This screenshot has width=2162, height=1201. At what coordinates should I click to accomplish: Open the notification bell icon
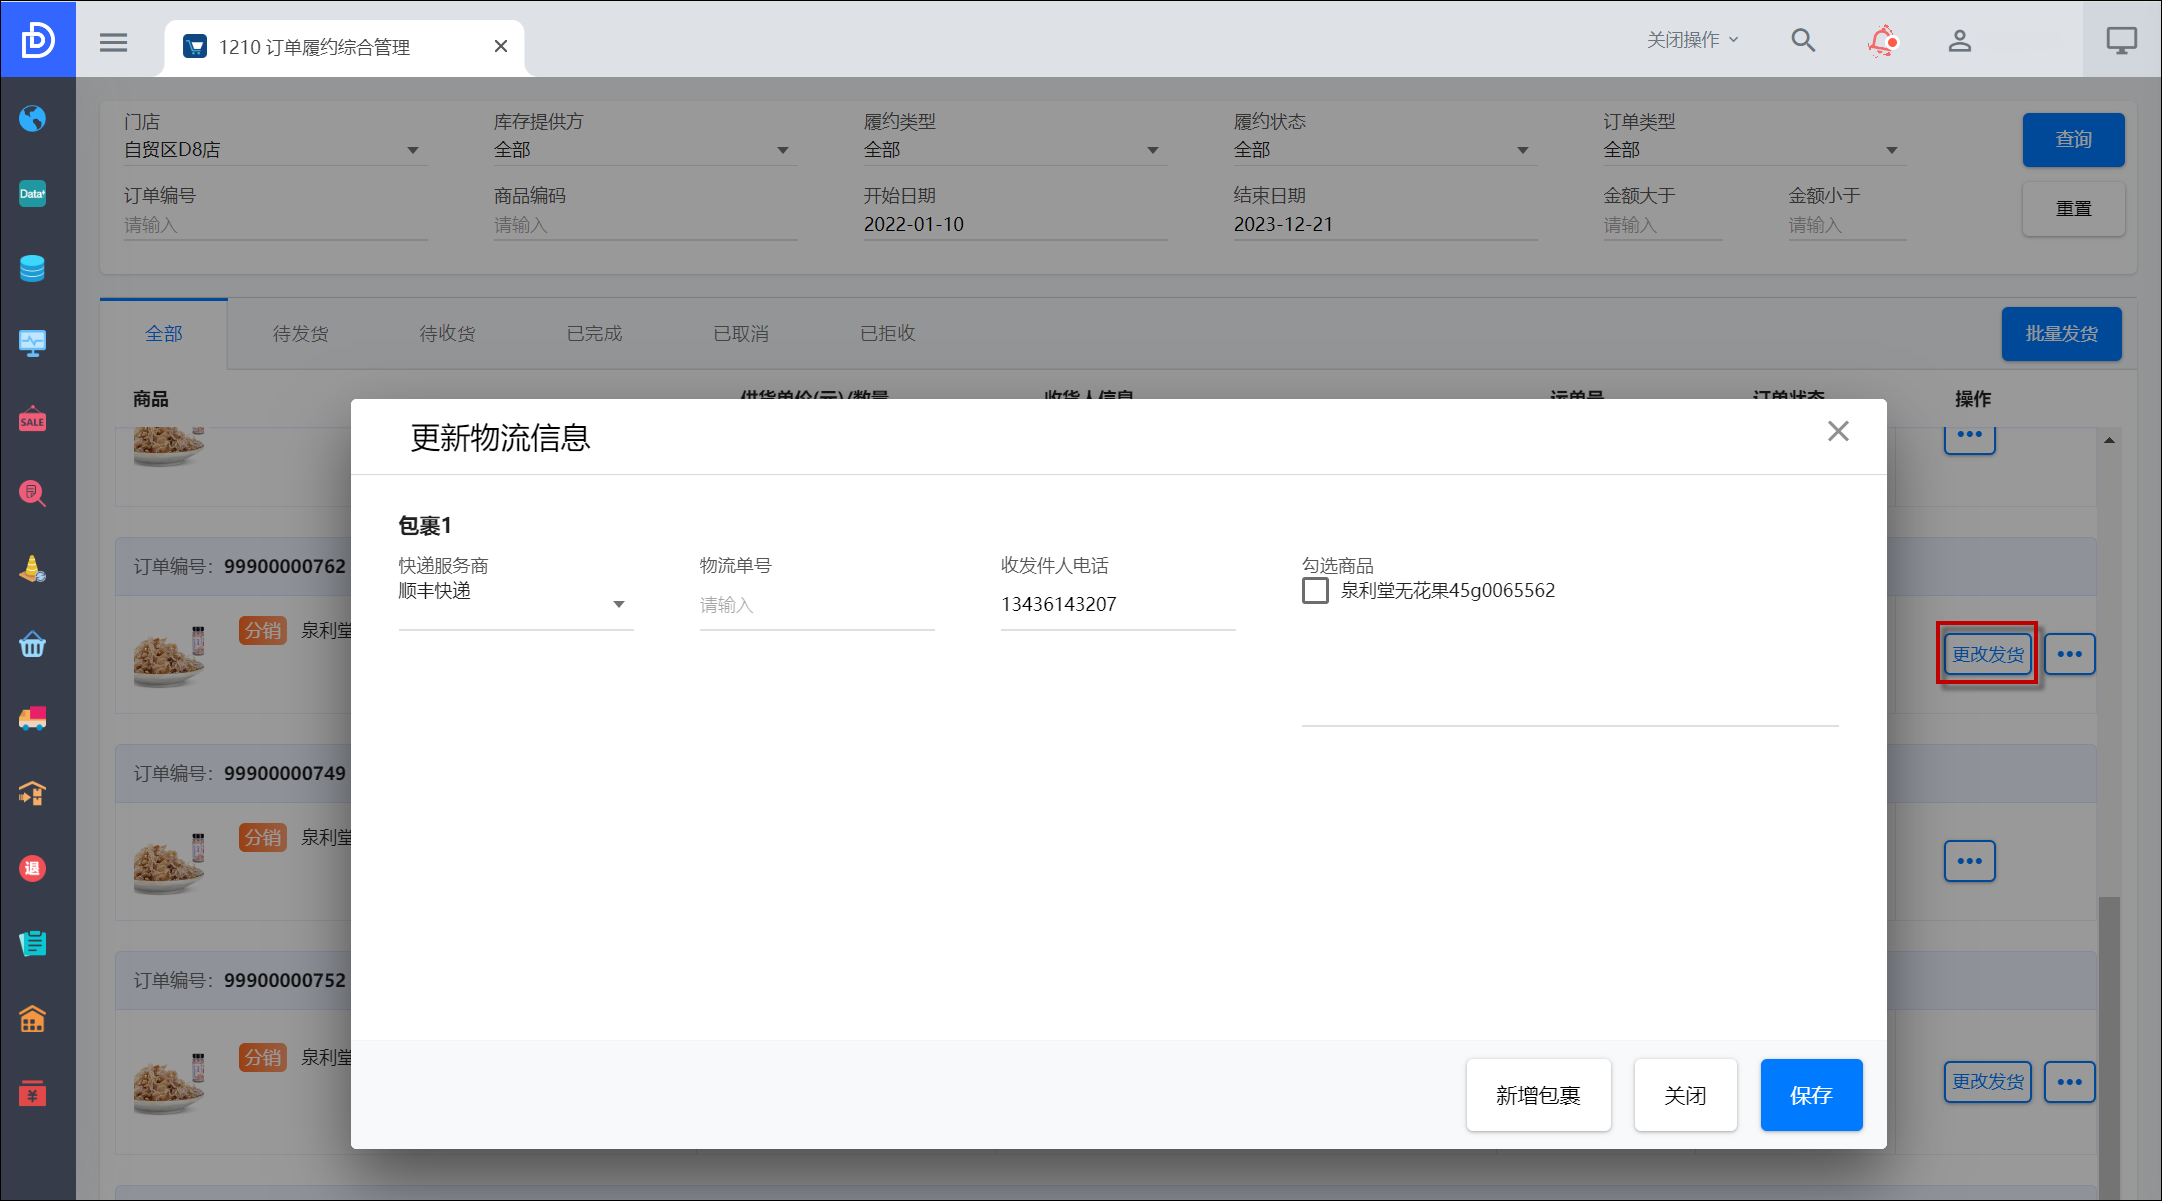coord(1882,41)
